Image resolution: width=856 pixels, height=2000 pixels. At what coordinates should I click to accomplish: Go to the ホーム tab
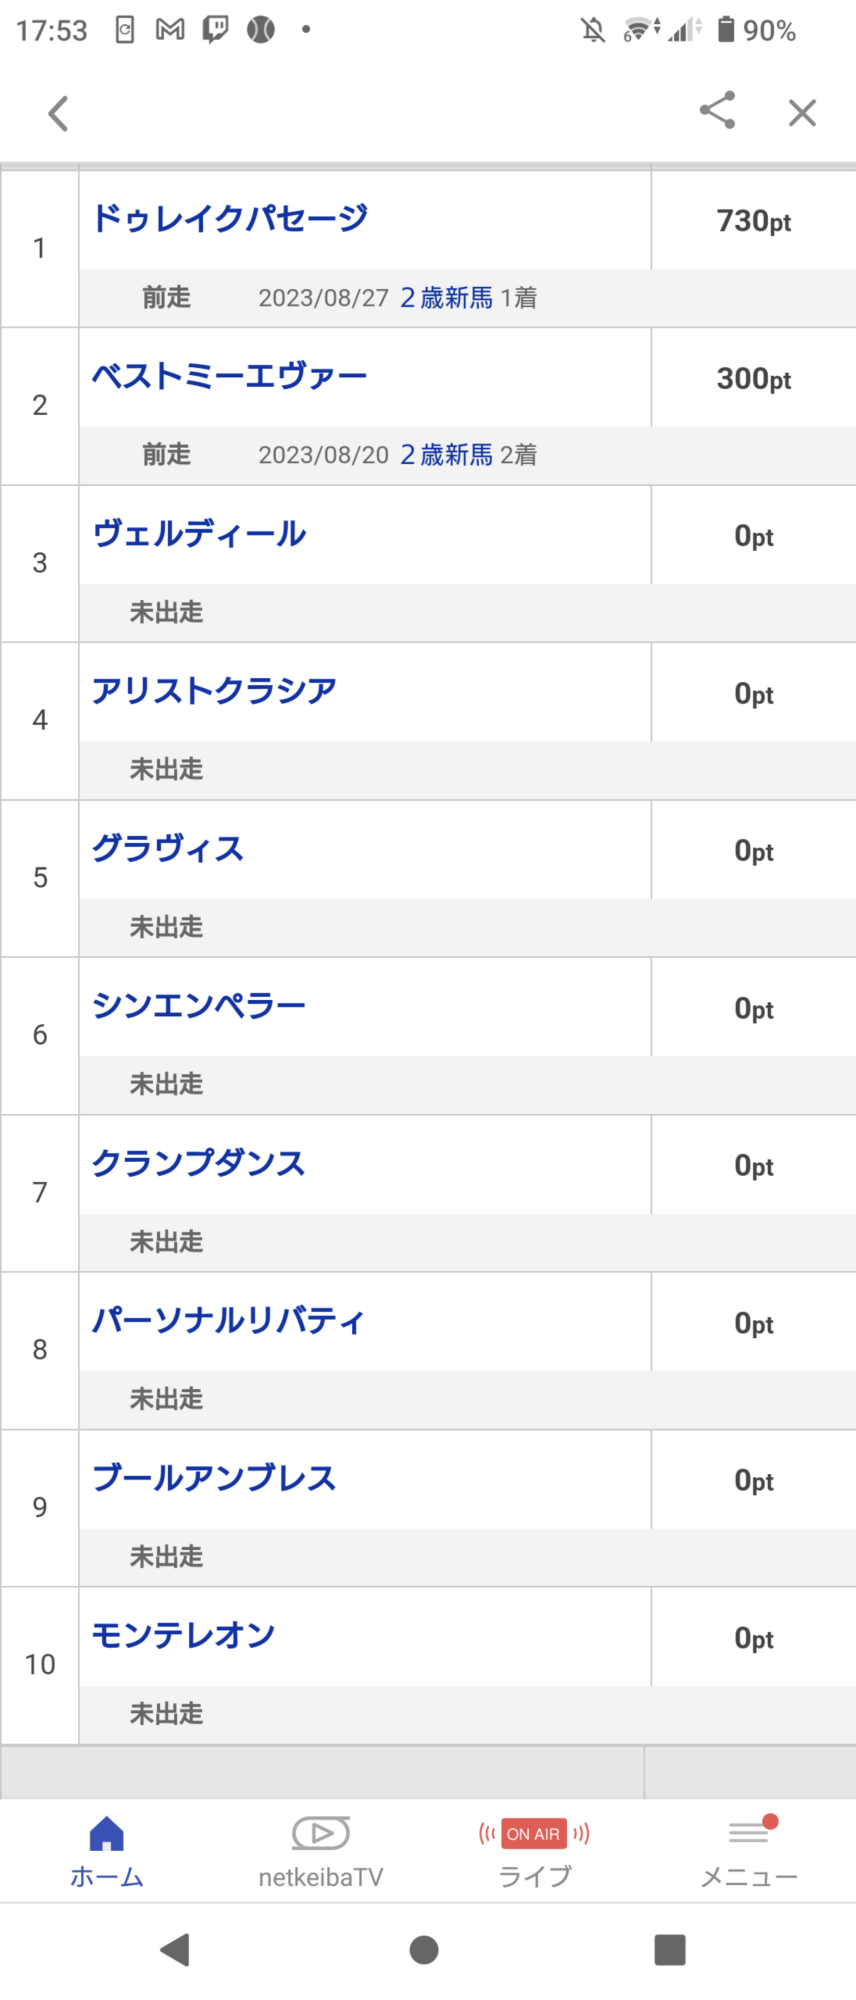pyautogui.click(x=107, y=1853)
